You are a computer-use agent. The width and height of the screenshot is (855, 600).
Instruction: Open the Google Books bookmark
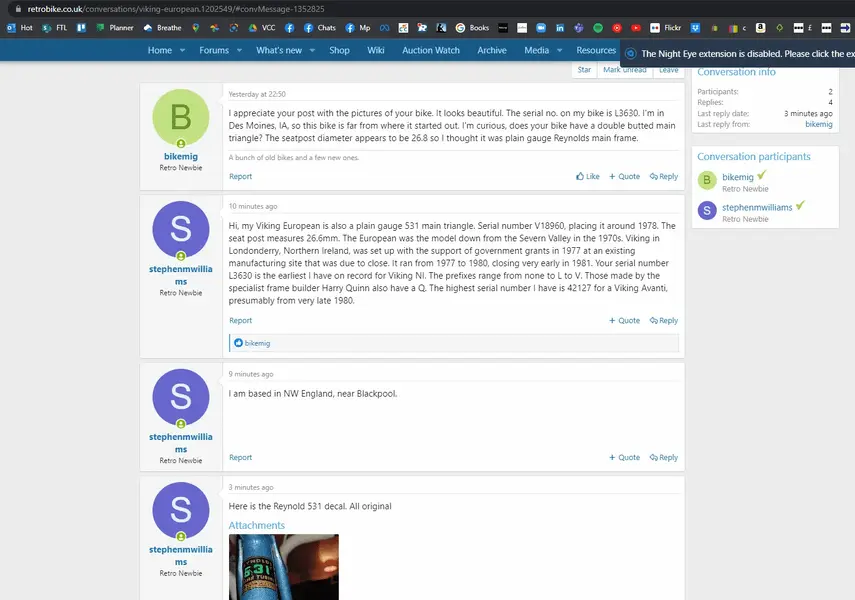click(x=473, y=28)
